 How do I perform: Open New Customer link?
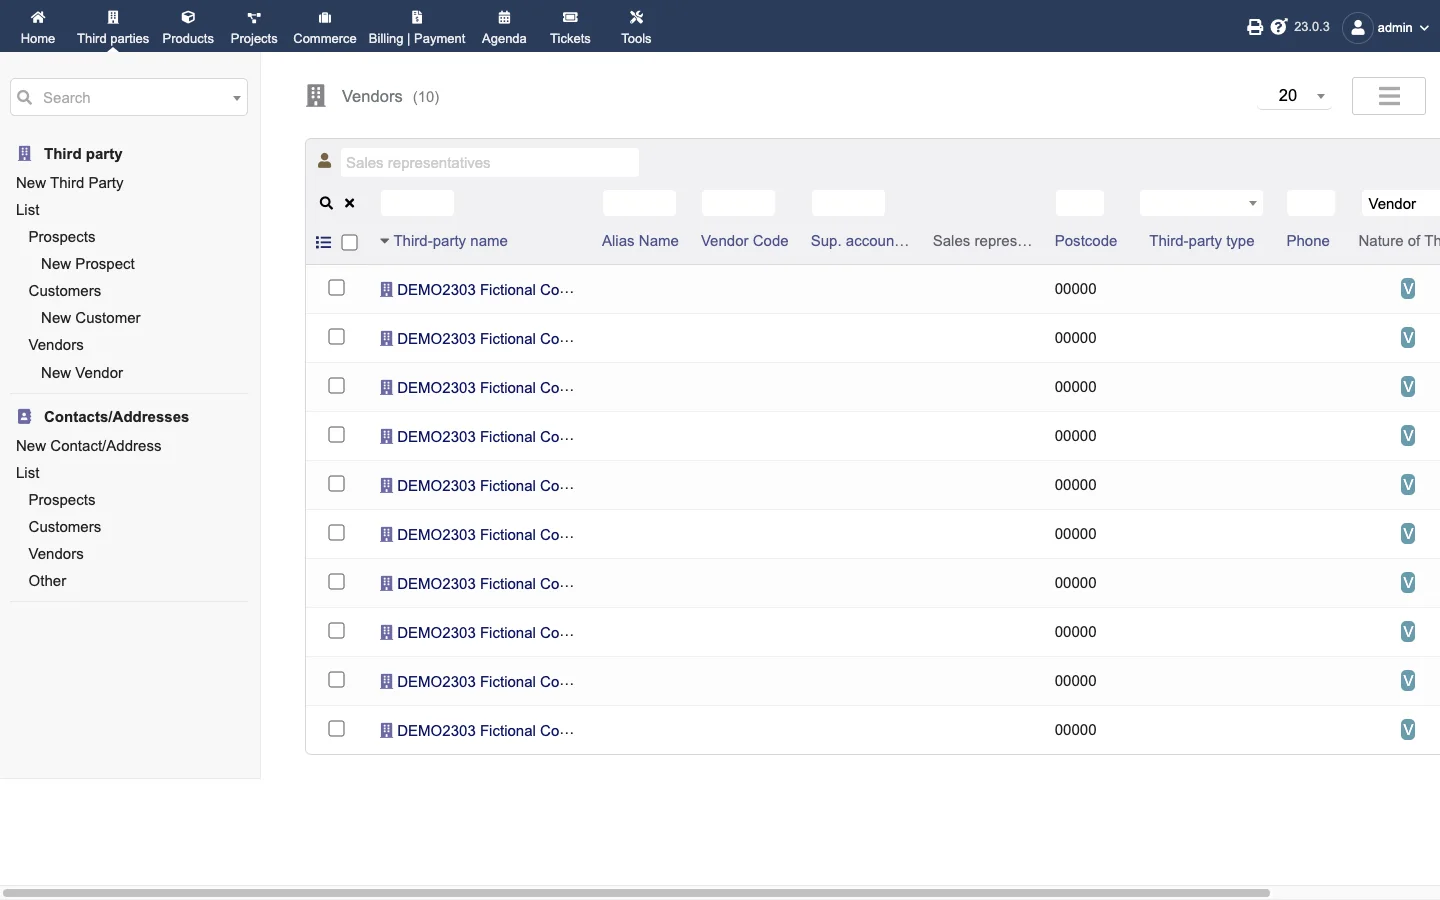(91, 318)
